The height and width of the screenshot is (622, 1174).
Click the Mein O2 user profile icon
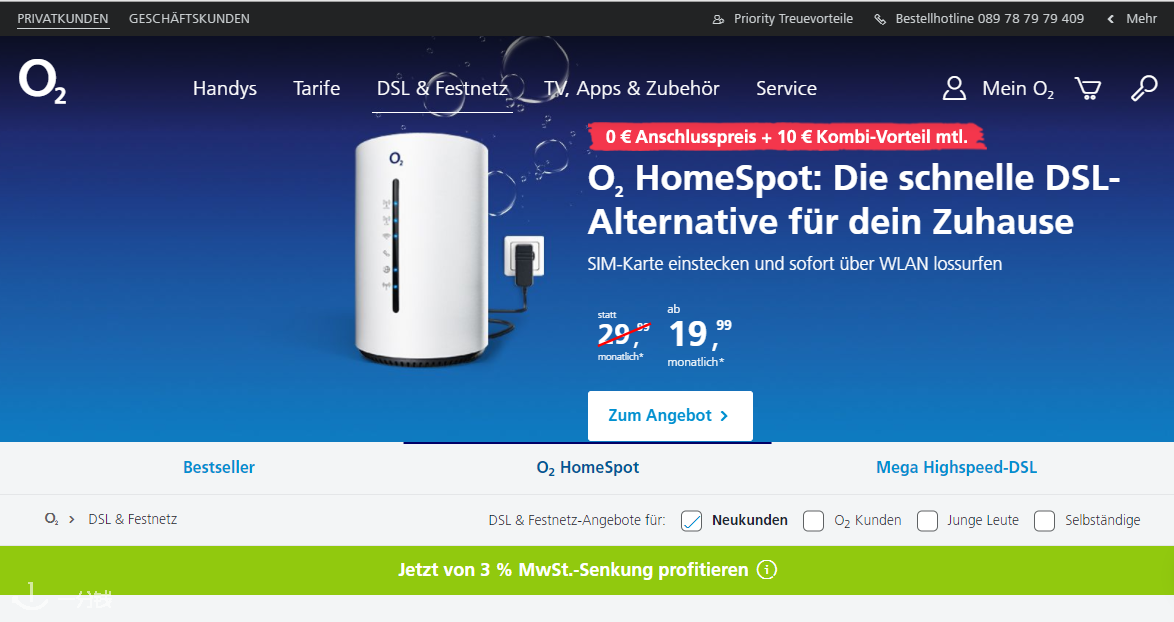(954, 88)
